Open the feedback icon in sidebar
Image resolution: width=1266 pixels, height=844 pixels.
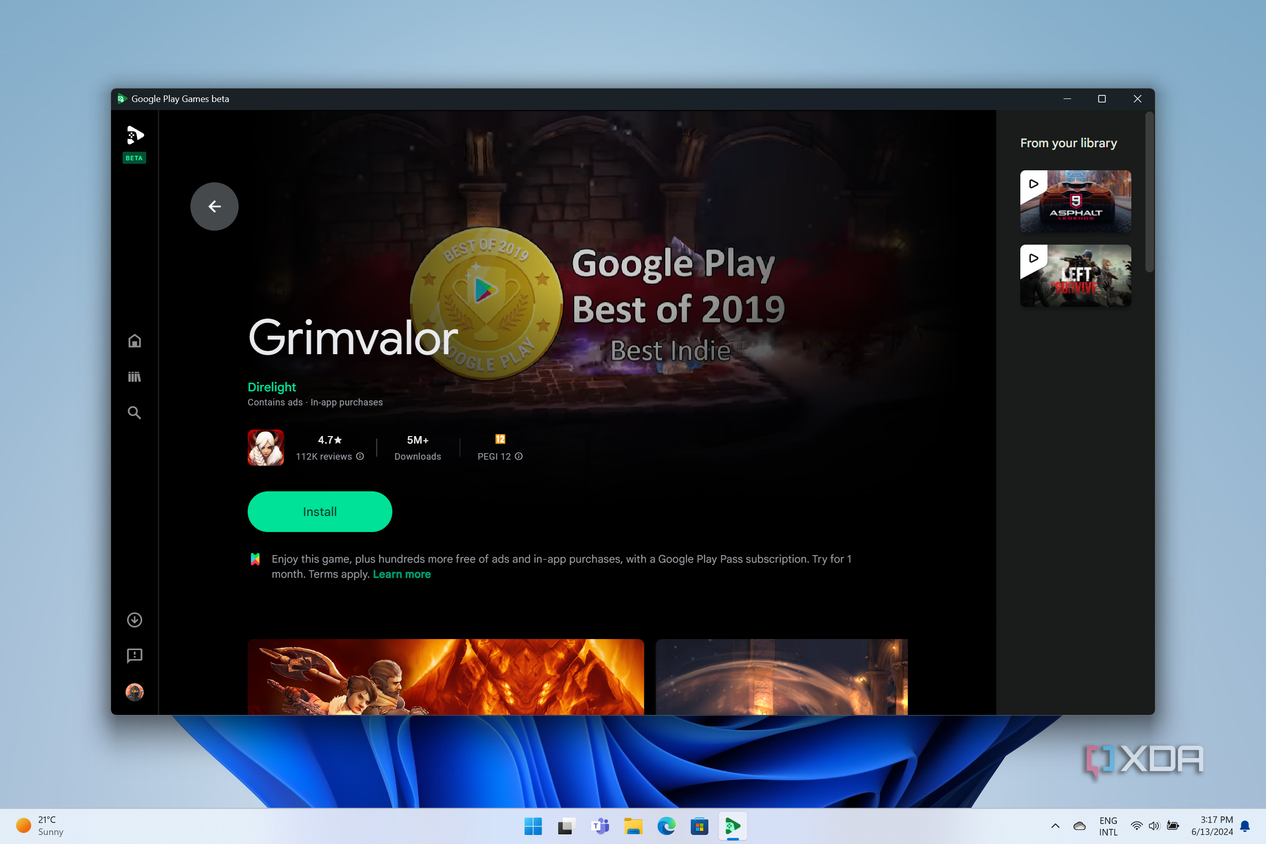coord(134,656)
